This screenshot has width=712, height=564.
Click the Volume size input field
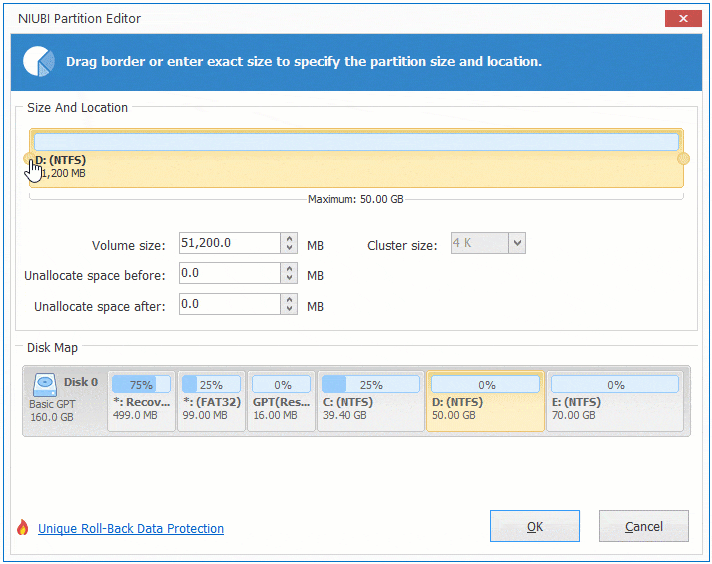(x=230, y=243)
